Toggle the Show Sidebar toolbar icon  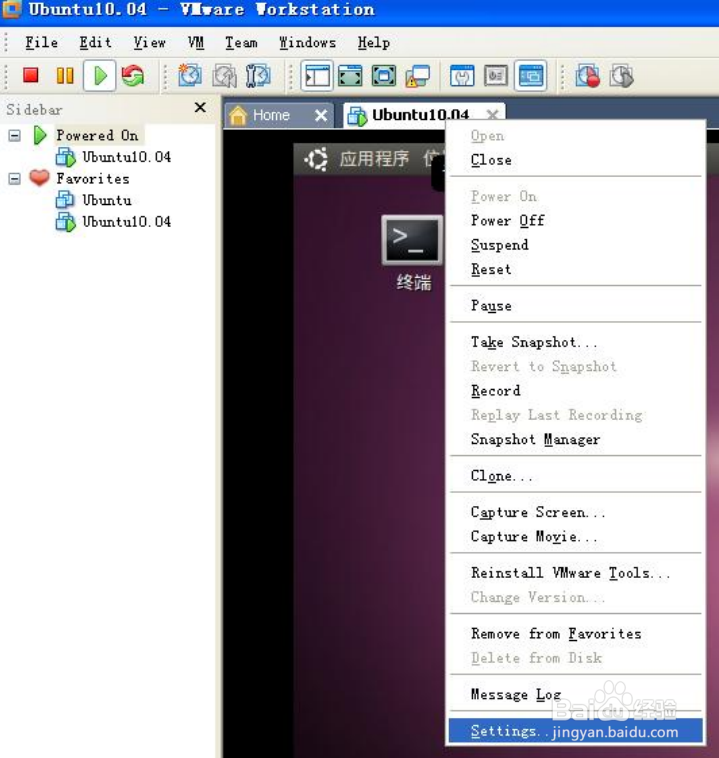coord(317,75)
